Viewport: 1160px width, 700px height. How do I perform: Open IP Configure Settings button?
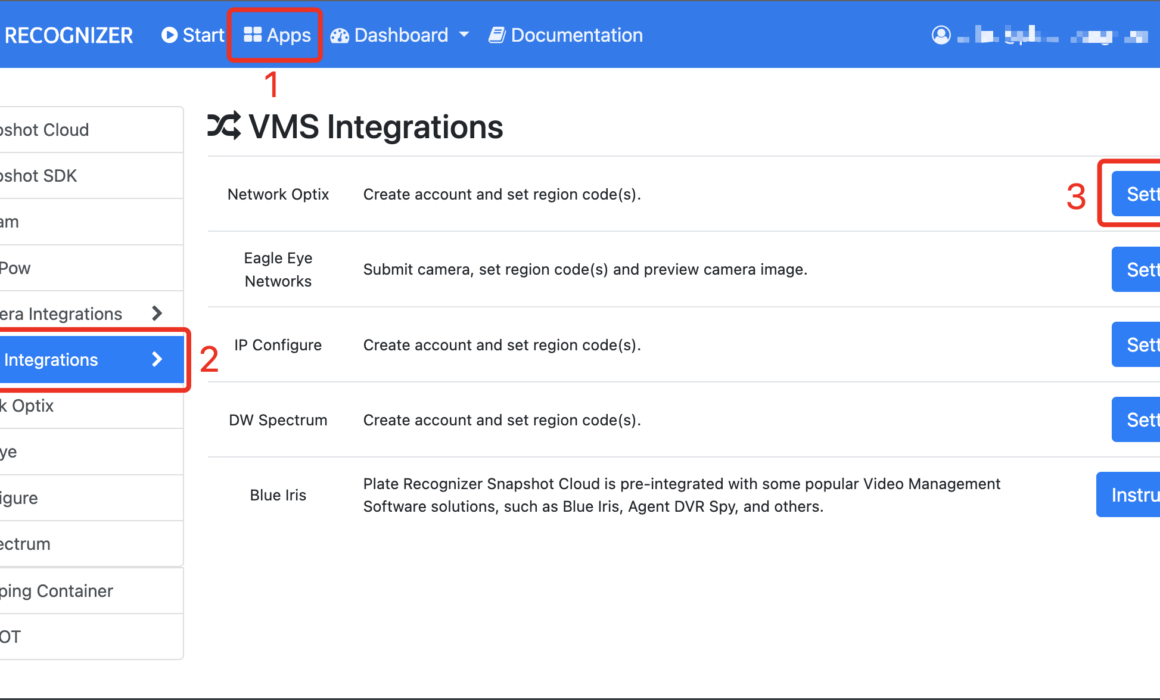[x=1136, y=344]
